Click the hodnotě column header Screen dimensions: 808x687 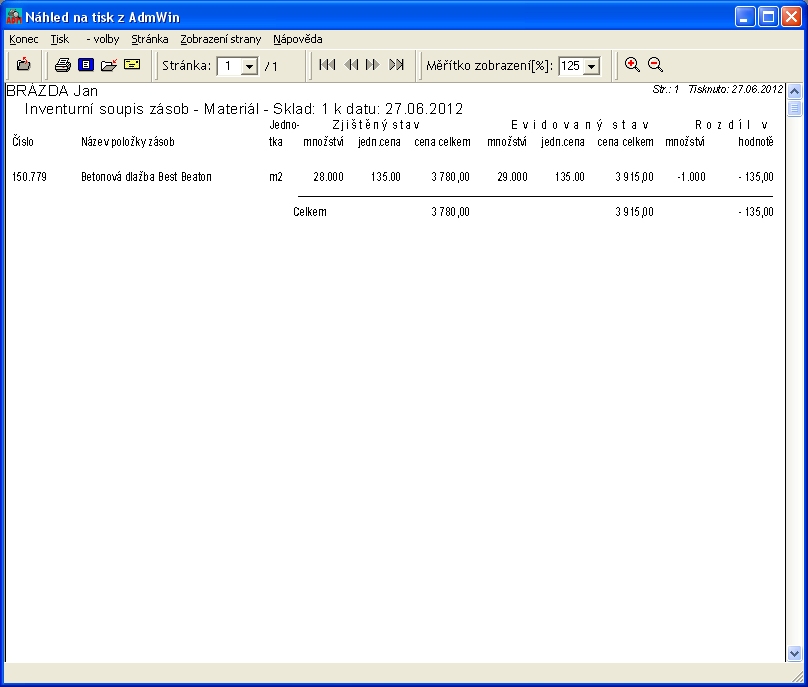(755, 142)
